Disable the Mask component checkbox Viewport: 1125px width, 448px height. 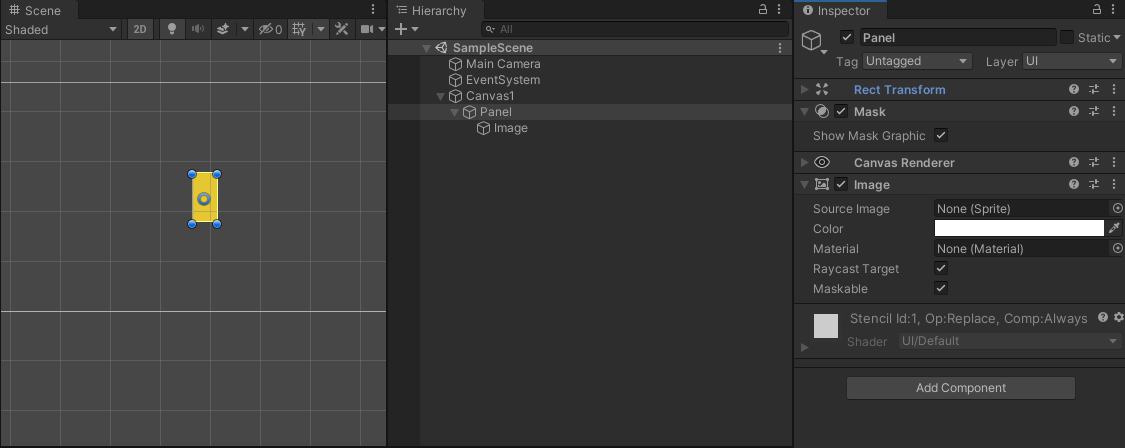point(842,112)
